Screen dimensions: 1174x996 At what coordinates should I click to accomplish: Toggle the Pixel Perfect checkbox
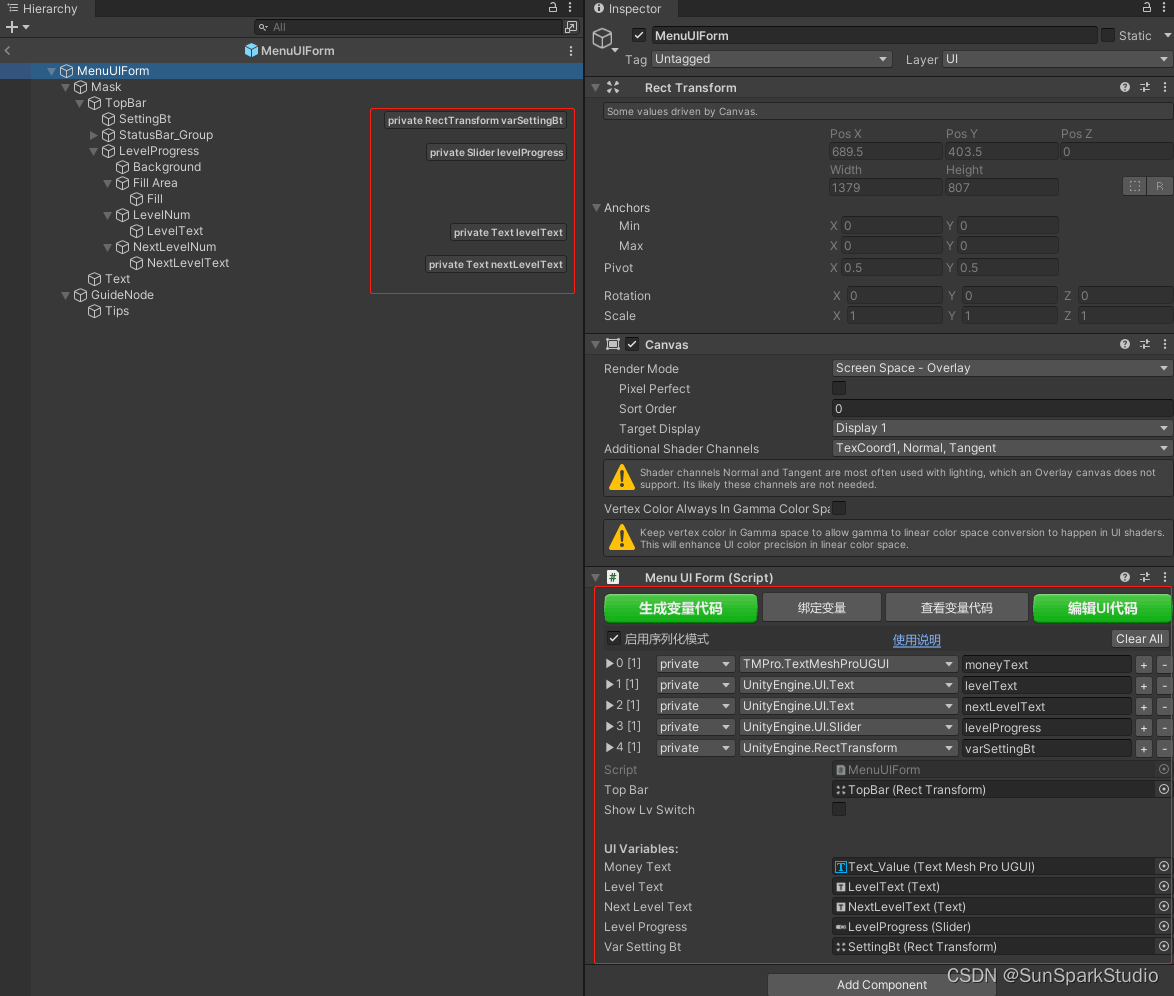pyautogui.click(x=839, y=389)
